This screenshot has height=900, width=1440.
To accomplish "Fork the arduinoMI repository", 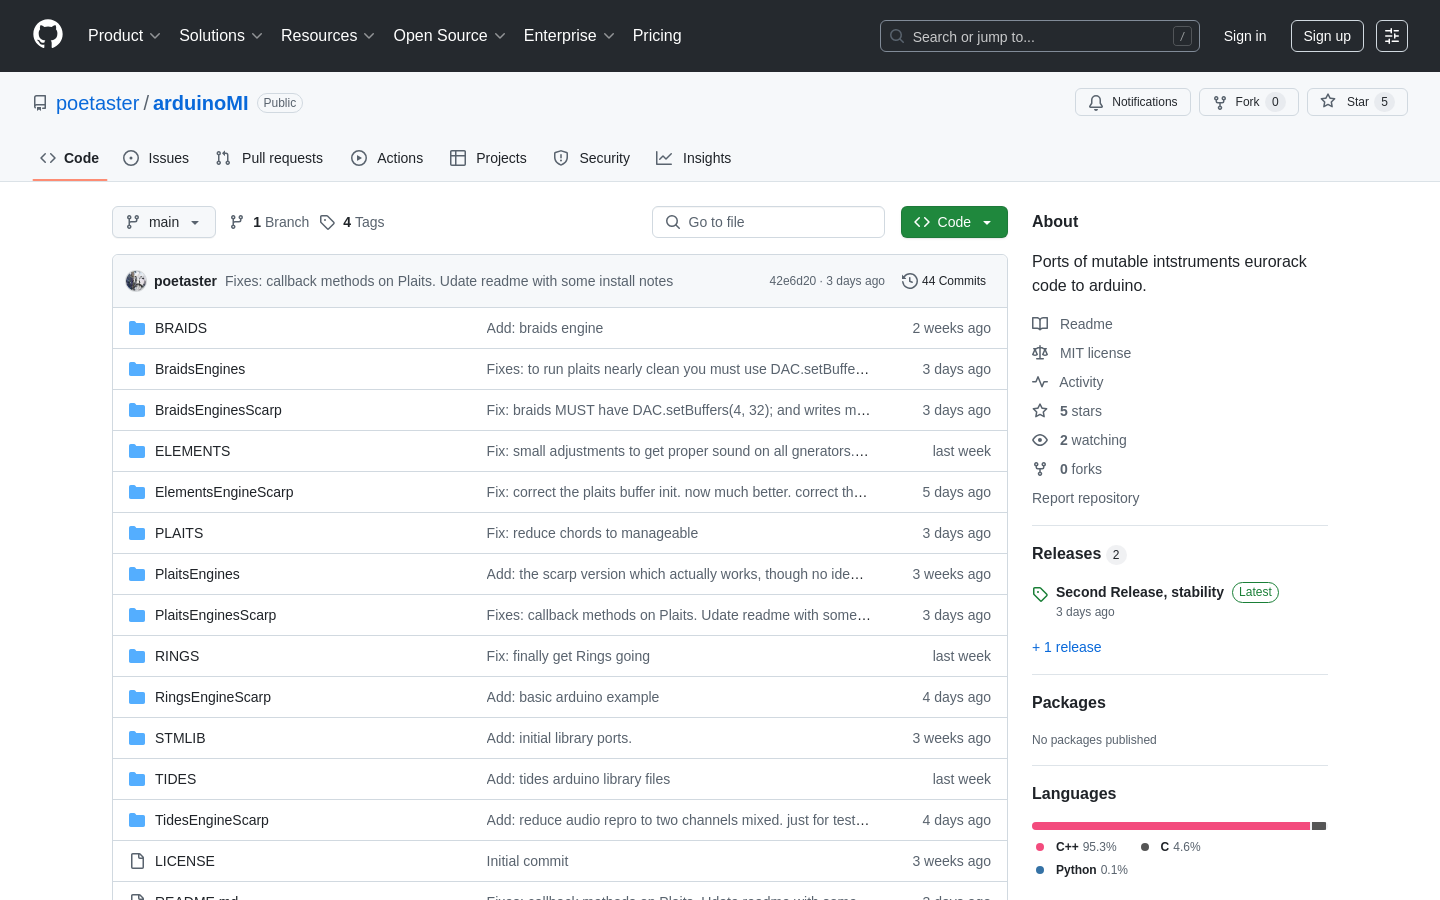I will pyautogui.click(x=1248, y=102).
